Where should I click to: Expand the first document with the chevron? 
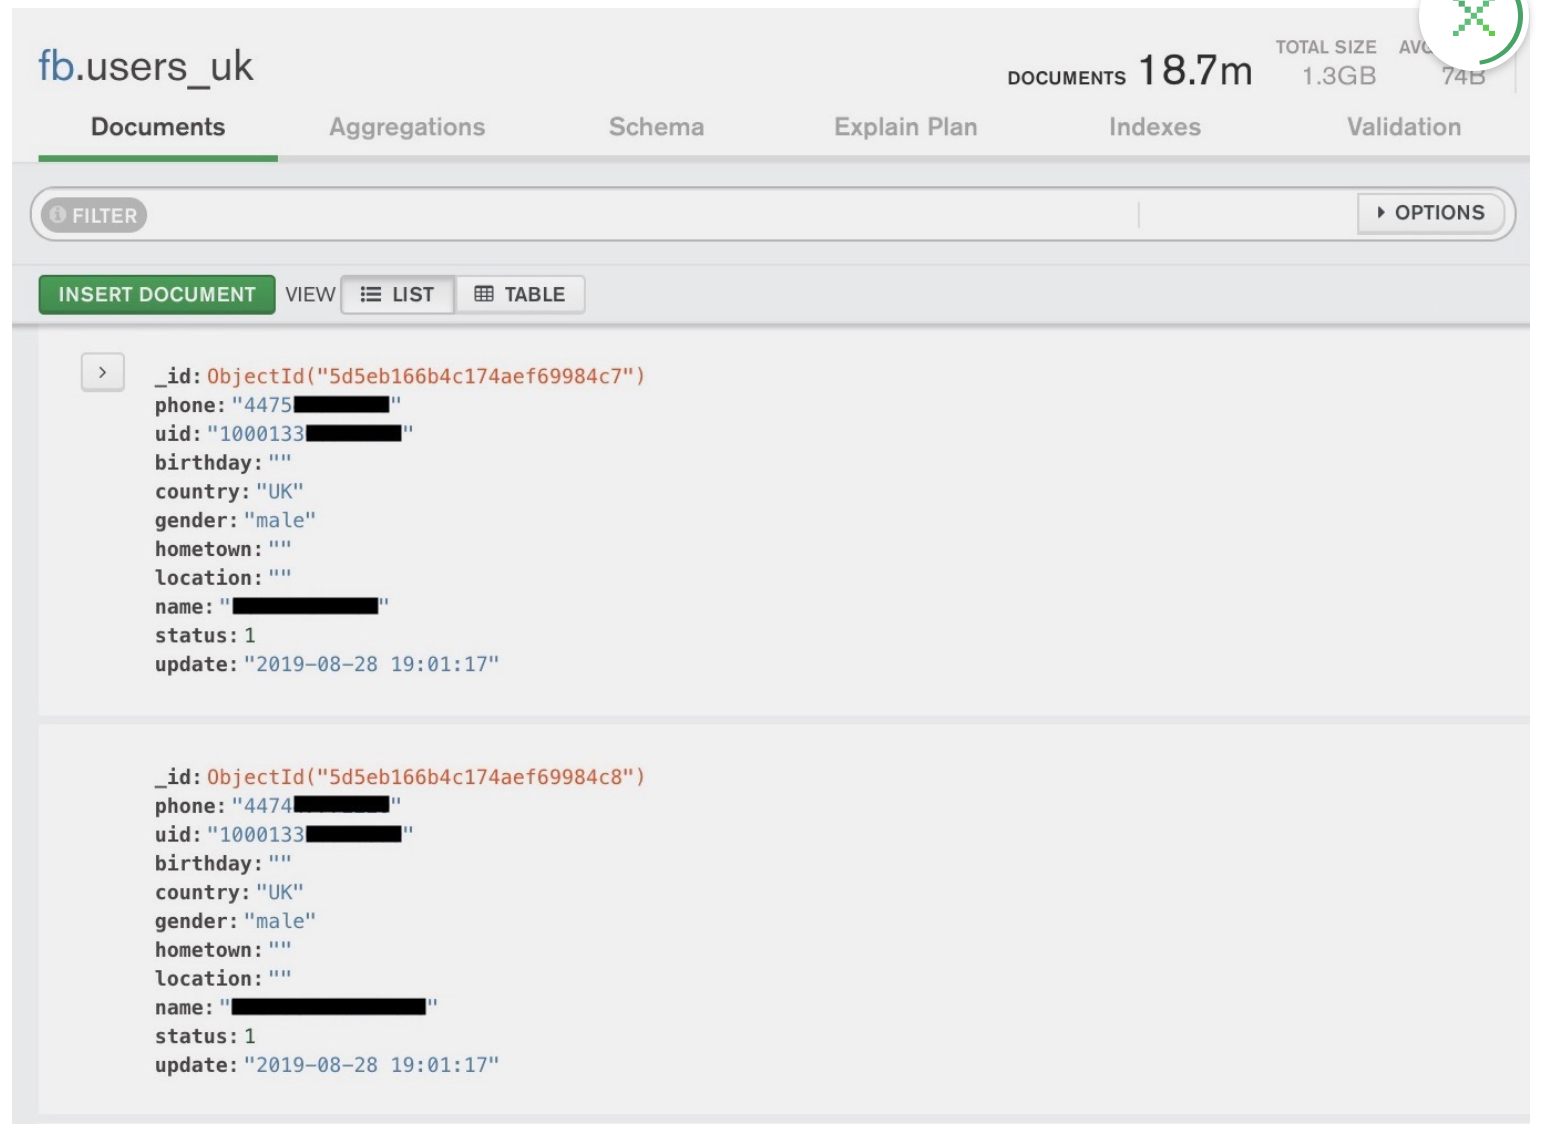point(102,372)
